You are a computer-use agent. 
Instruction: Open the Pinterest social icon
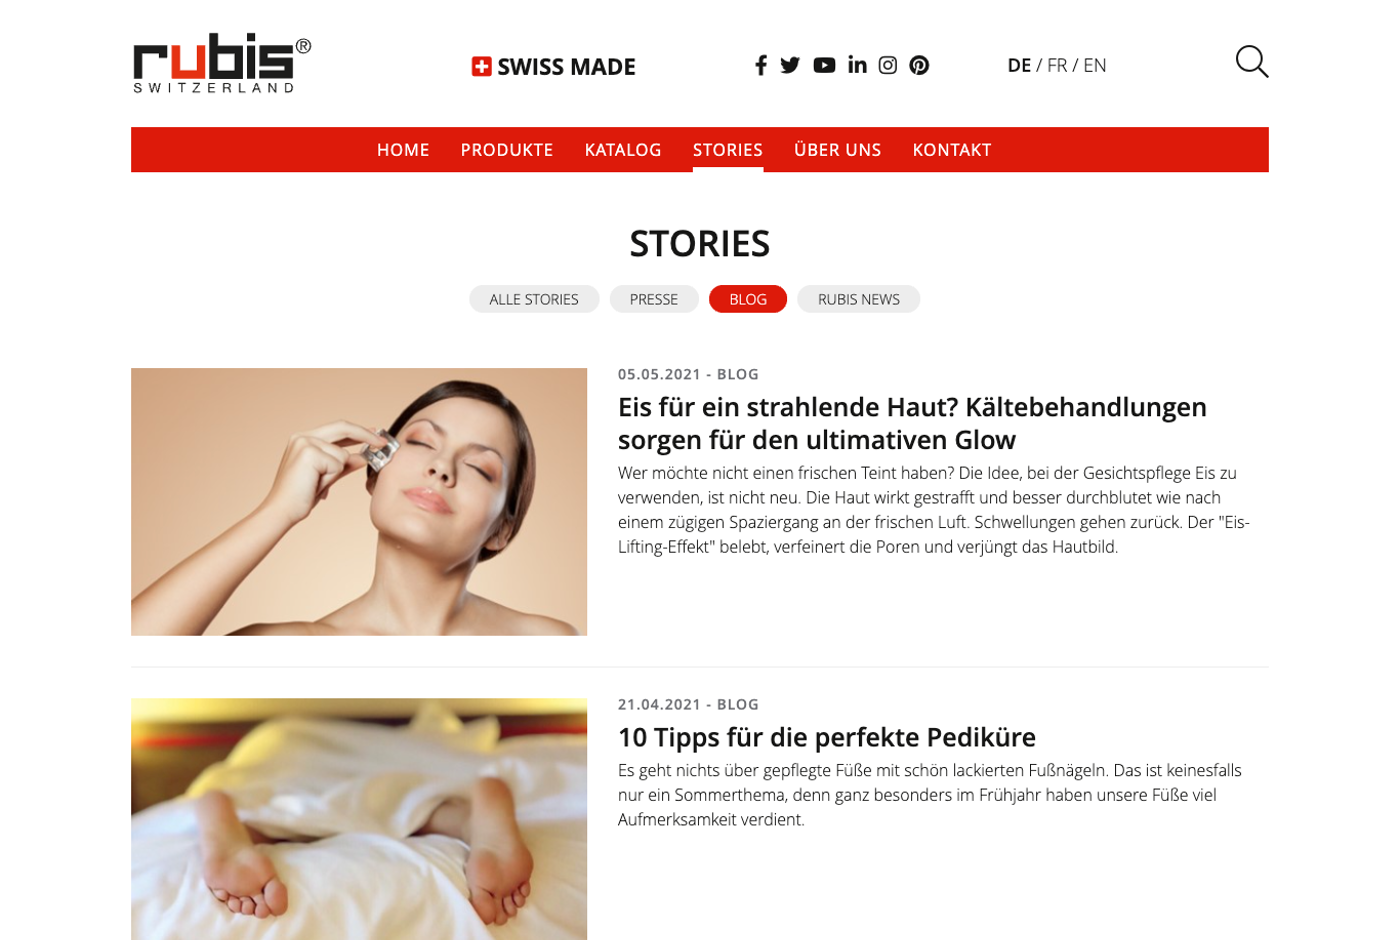[x=919, y=65]
